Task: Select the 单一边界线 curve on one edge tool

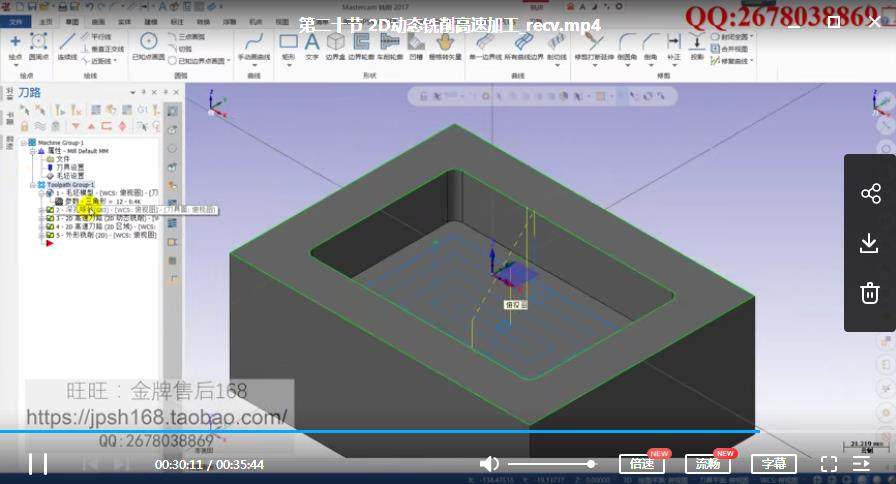Action: pos(485,46)
